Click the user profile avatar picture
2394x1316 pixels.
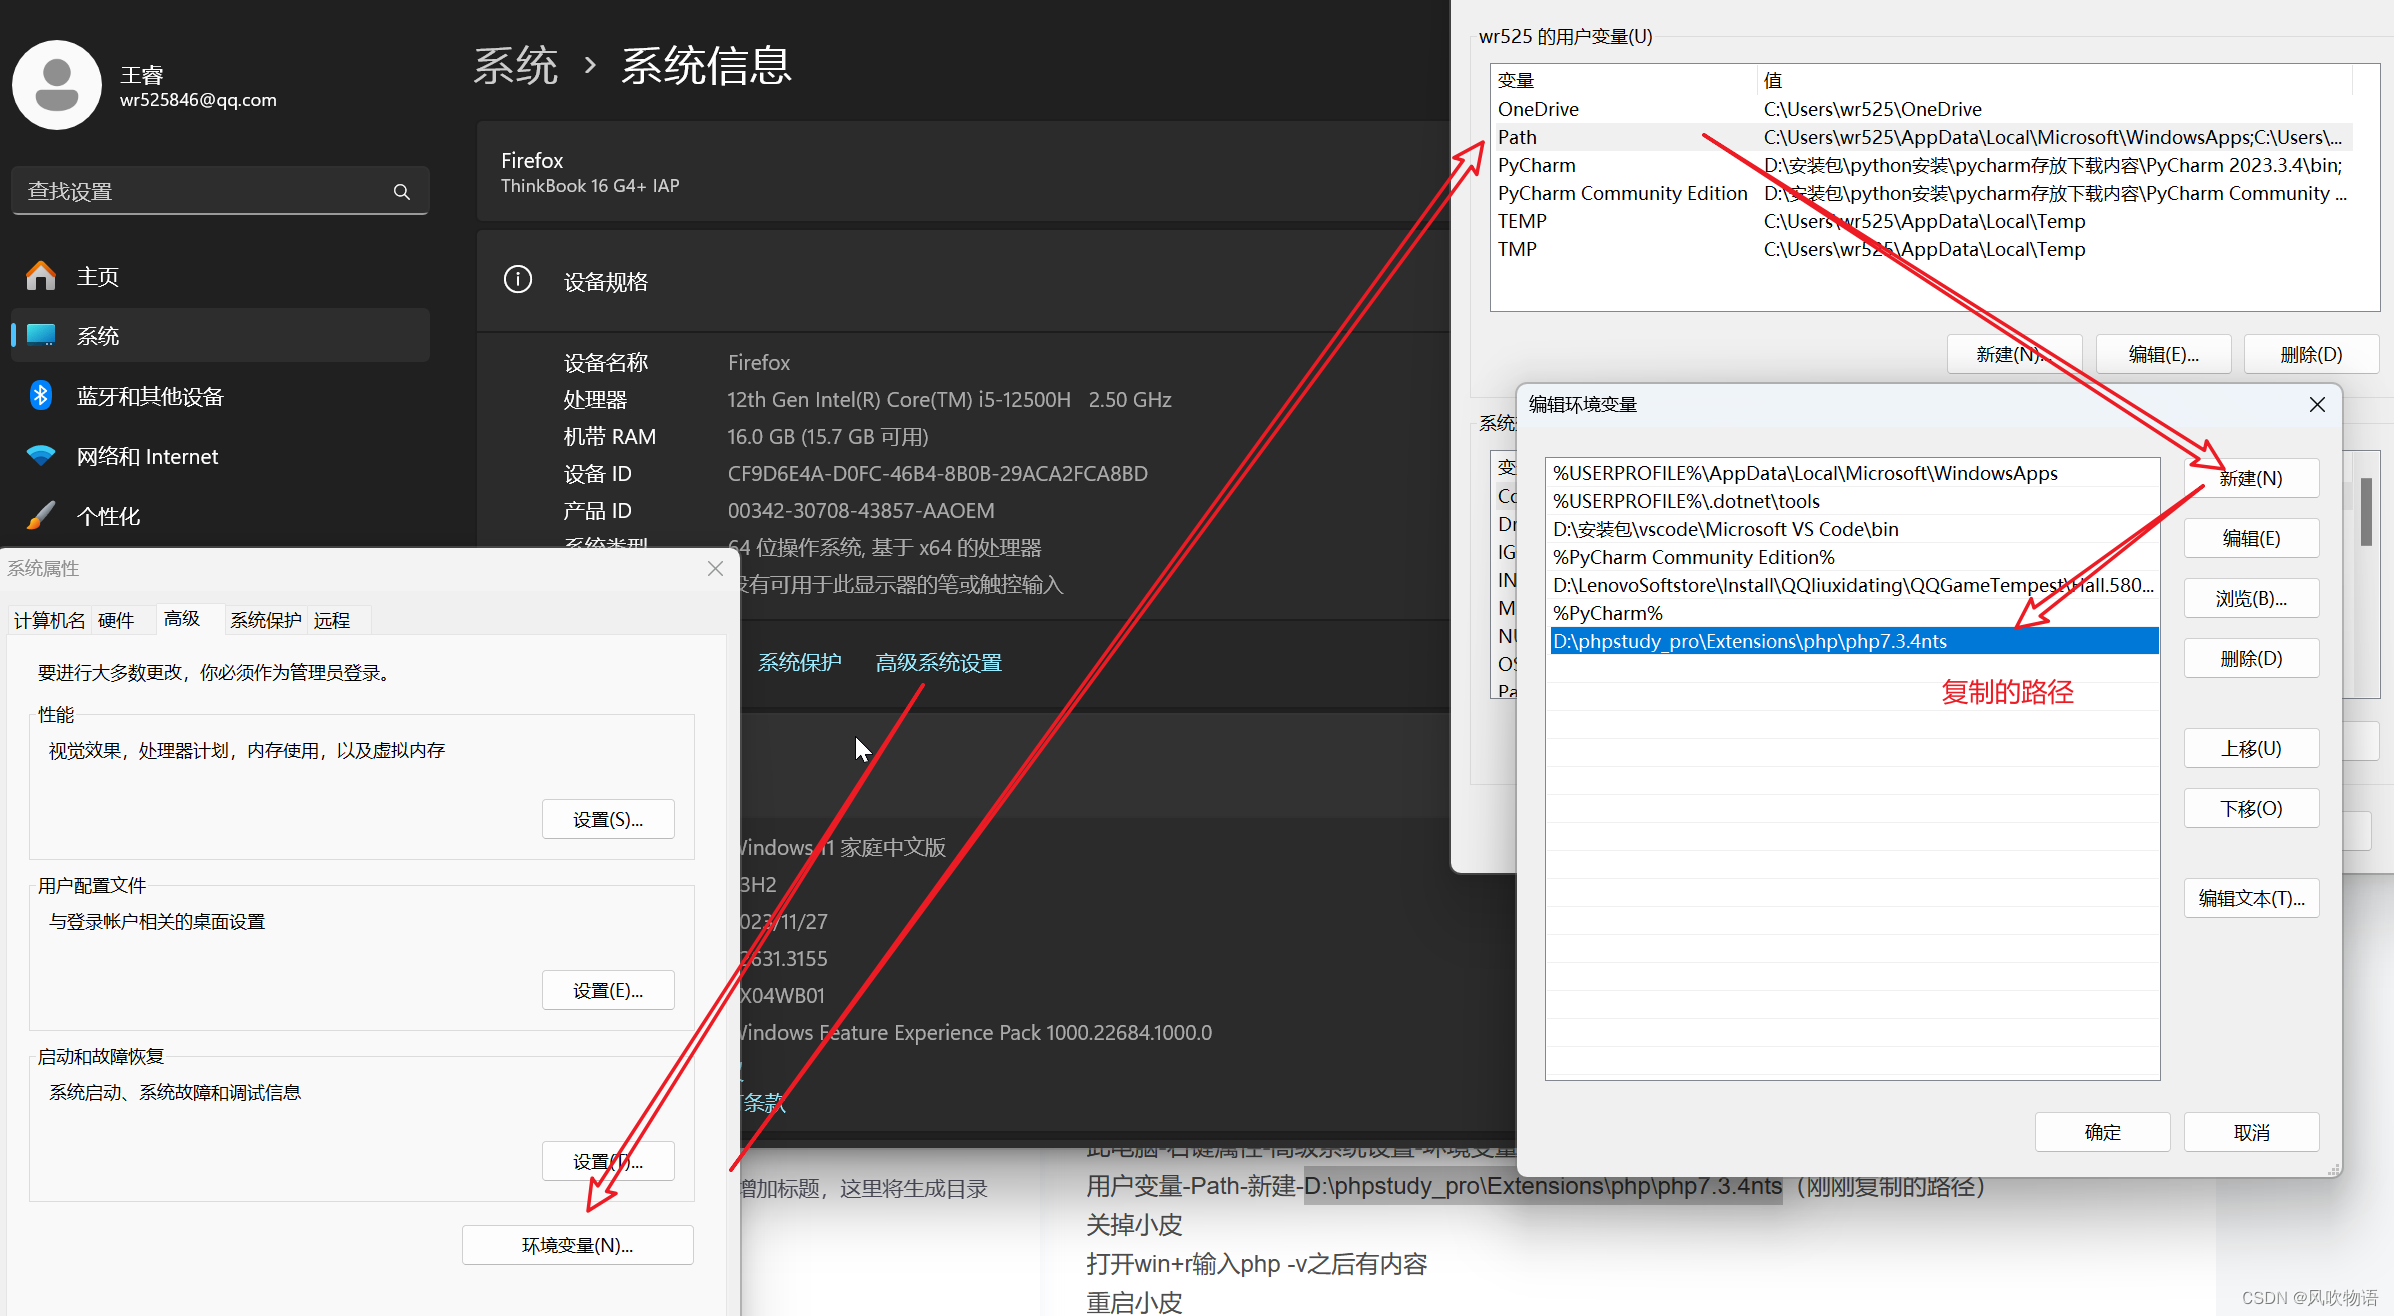(57, 85)
